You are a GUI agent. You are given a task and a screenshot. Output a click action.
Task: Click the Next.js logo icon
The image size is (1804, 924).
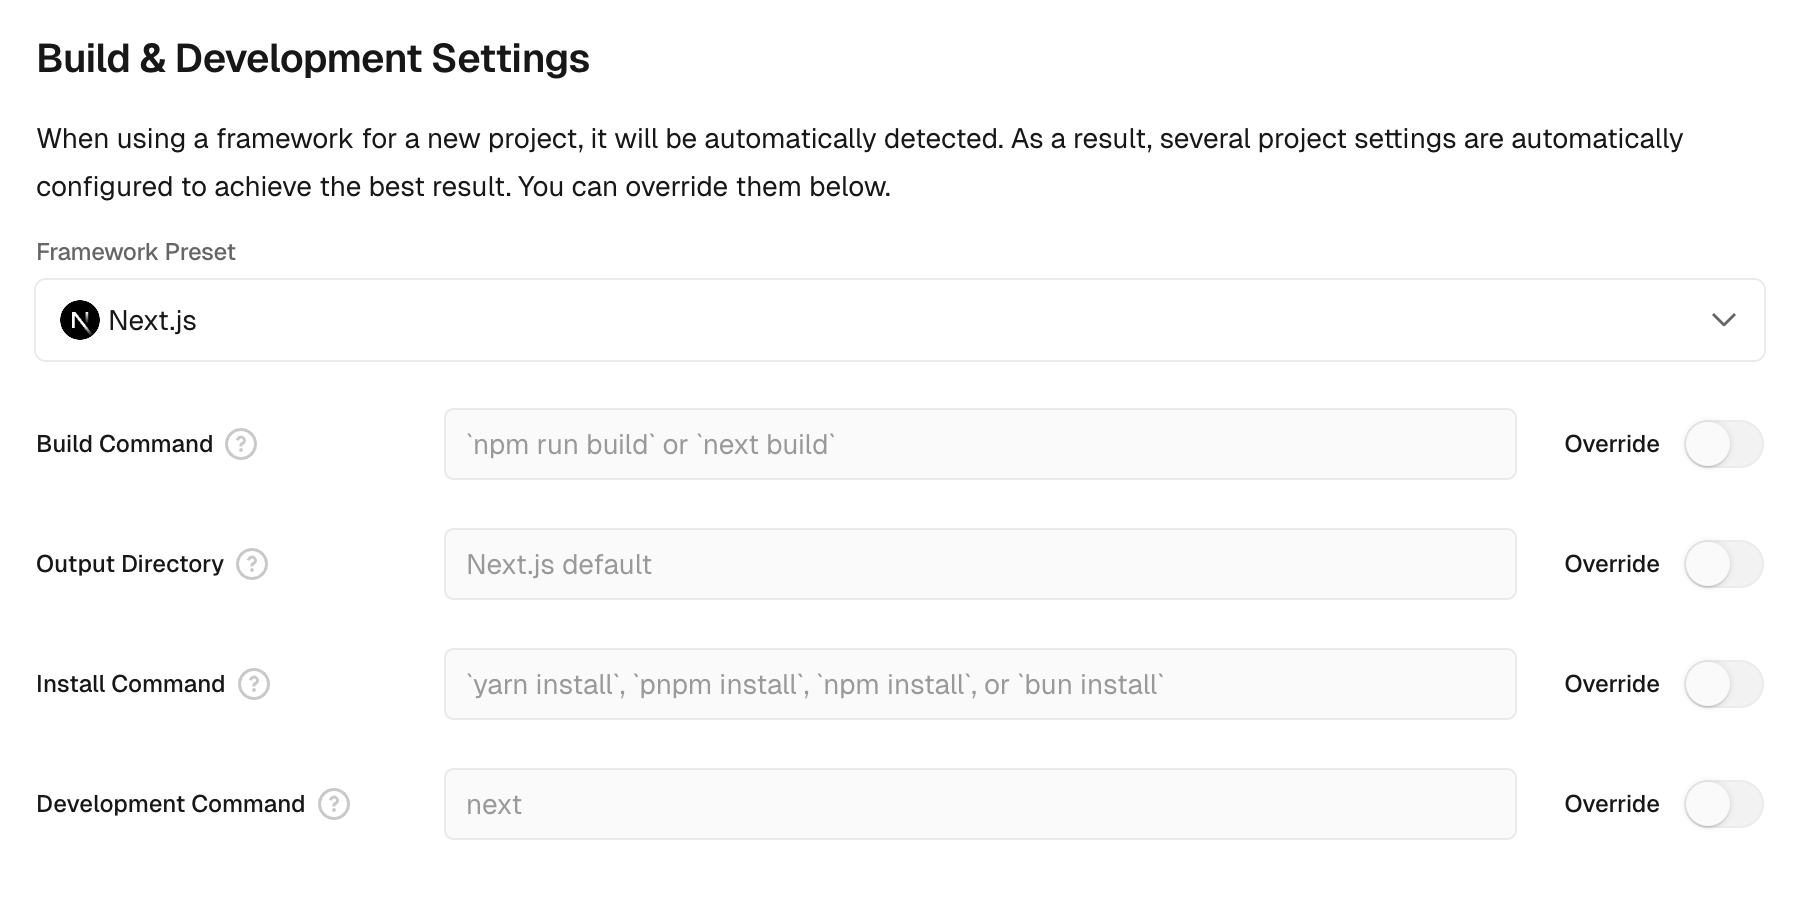[x=80, y=320]
